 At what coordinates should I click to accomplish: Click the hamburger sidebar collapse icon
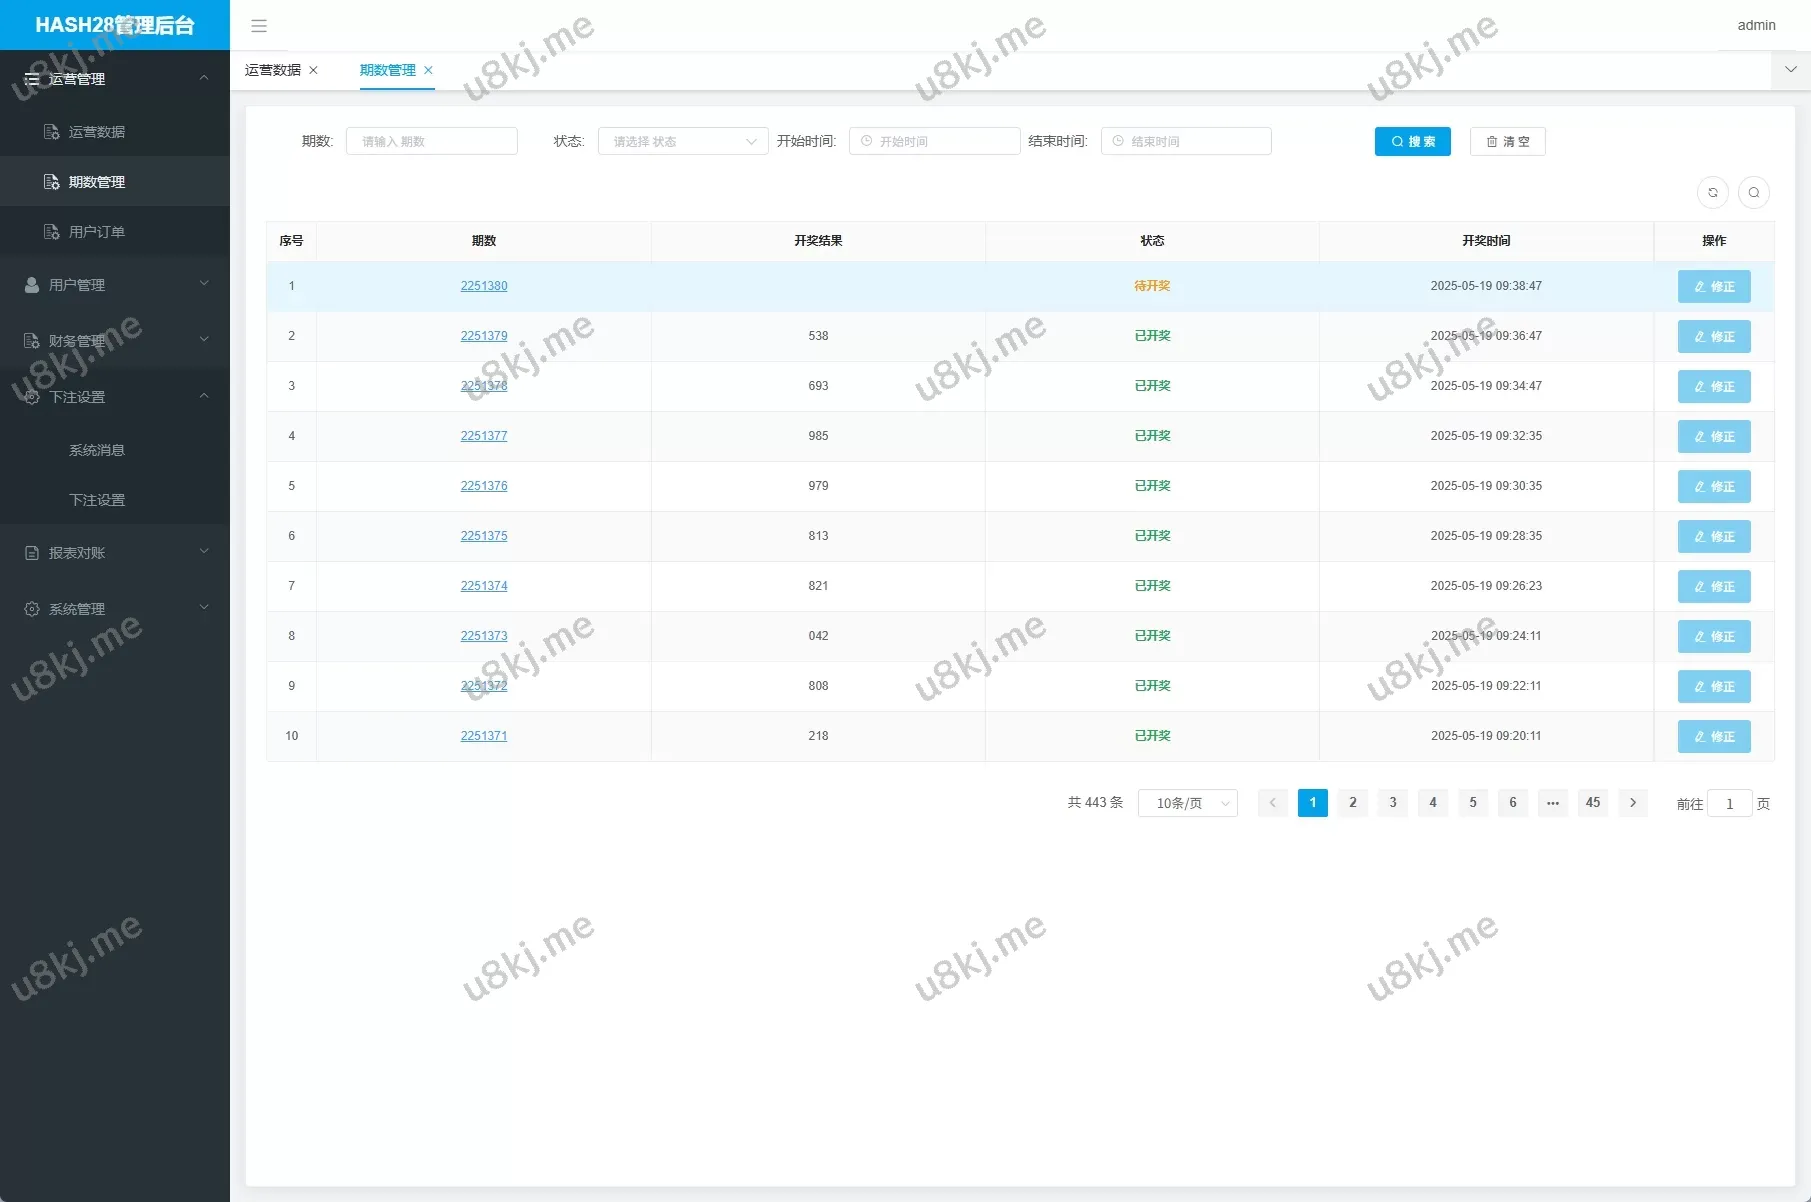click(259, 26)
